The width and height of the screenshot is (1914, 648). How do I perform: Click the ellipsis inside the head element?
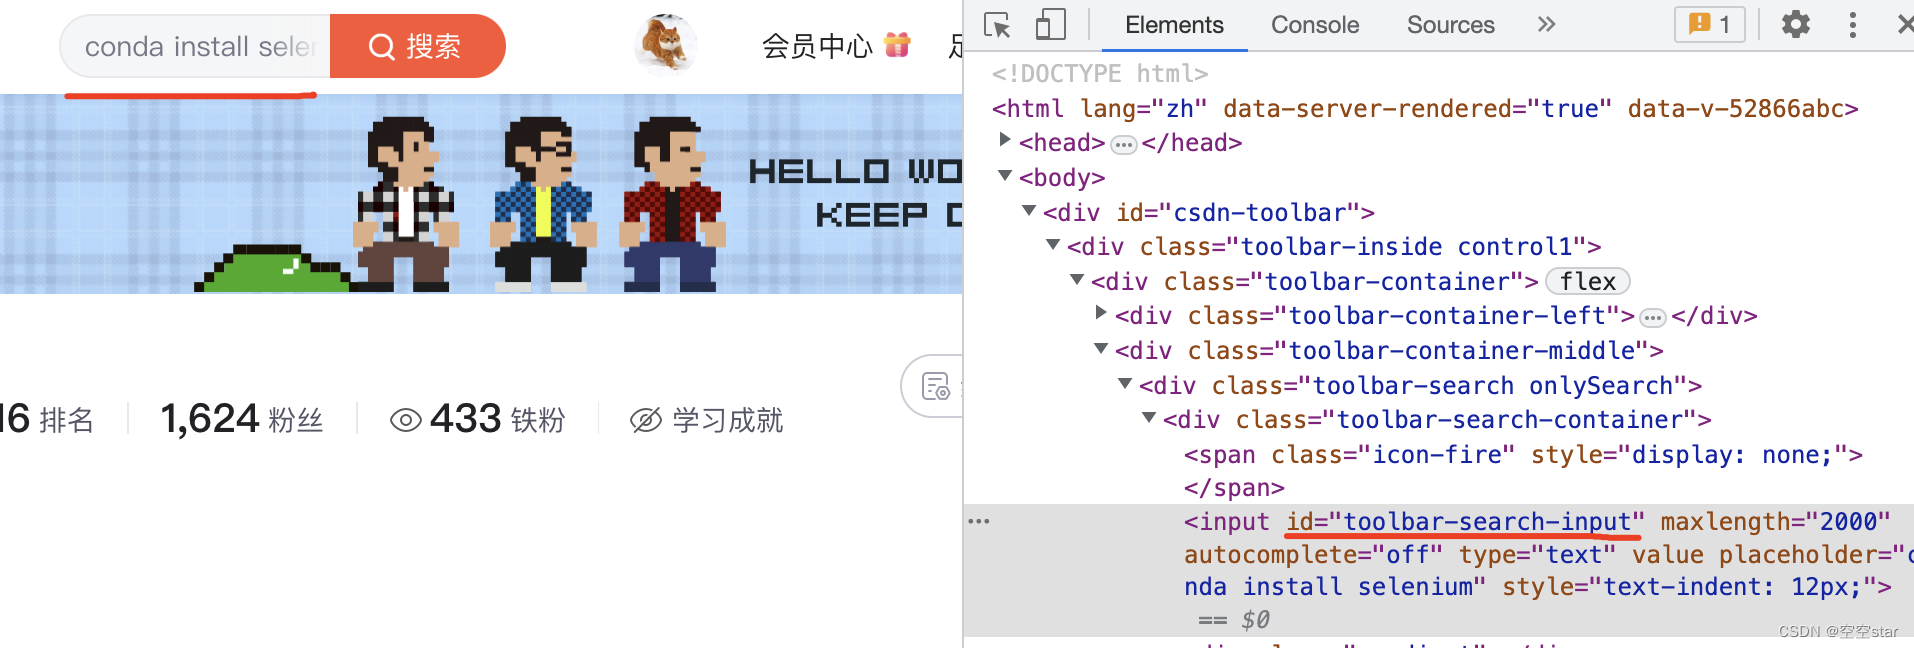tap(1124, 145)
